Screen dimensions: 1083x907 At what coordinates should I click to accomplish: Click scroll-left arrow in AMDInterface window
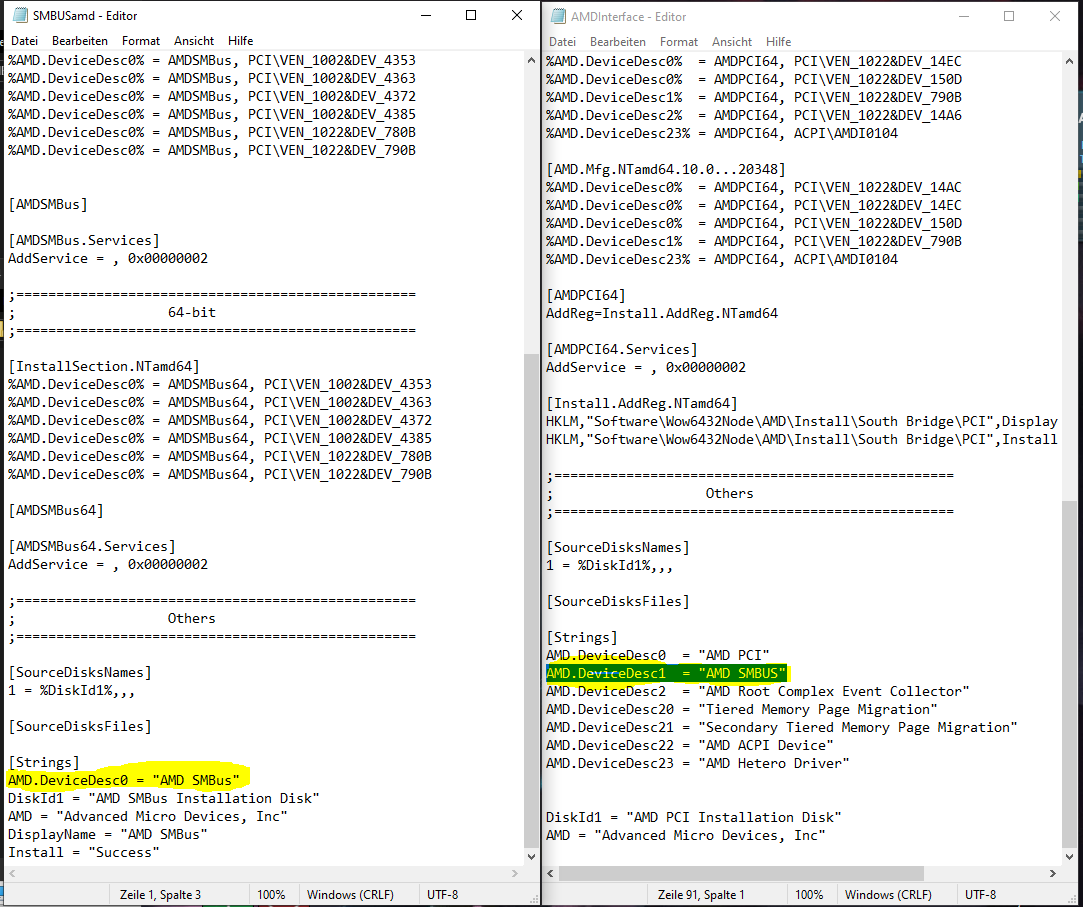(550, 873)
